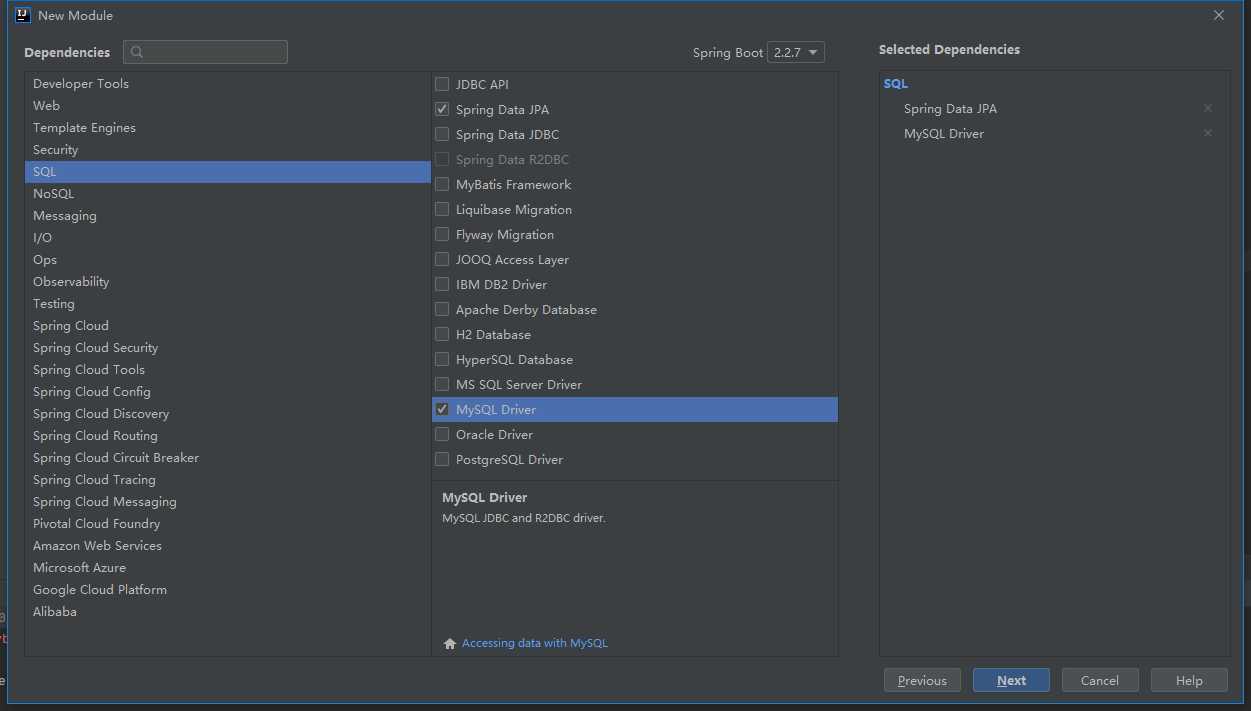Image resolution: width=1251 pixels, height=711 pixels.
Task: Select Developer Tools category
Action: (x=228, y=84)
